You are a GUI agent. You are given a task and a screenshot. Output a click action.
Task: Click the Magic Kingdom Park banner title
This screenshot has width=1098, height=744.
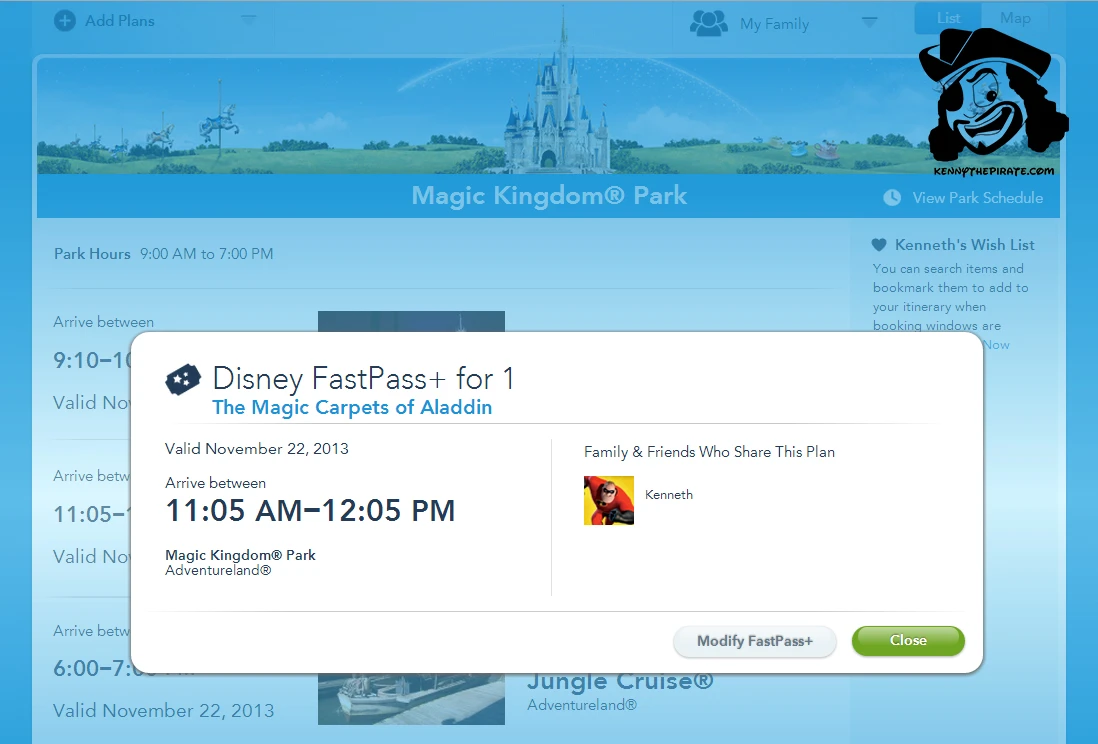(x=549, y=195)
